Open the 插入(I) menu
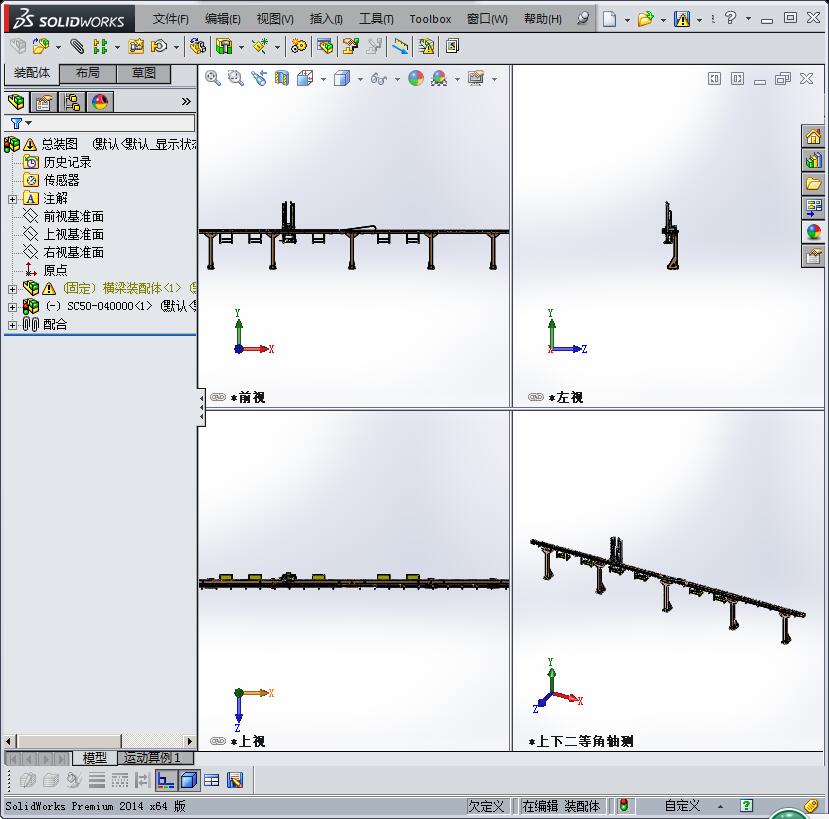This screenshot has height=819, width=829. [326, 19]
